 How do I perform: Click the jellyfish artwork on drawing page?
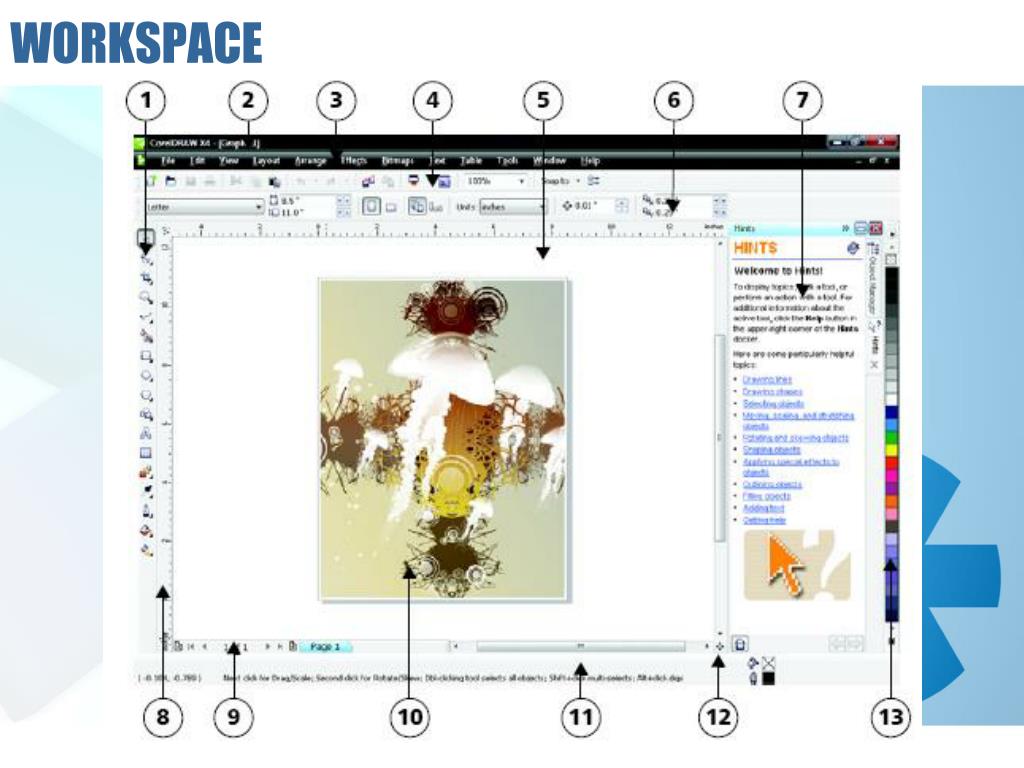[444, 439]
